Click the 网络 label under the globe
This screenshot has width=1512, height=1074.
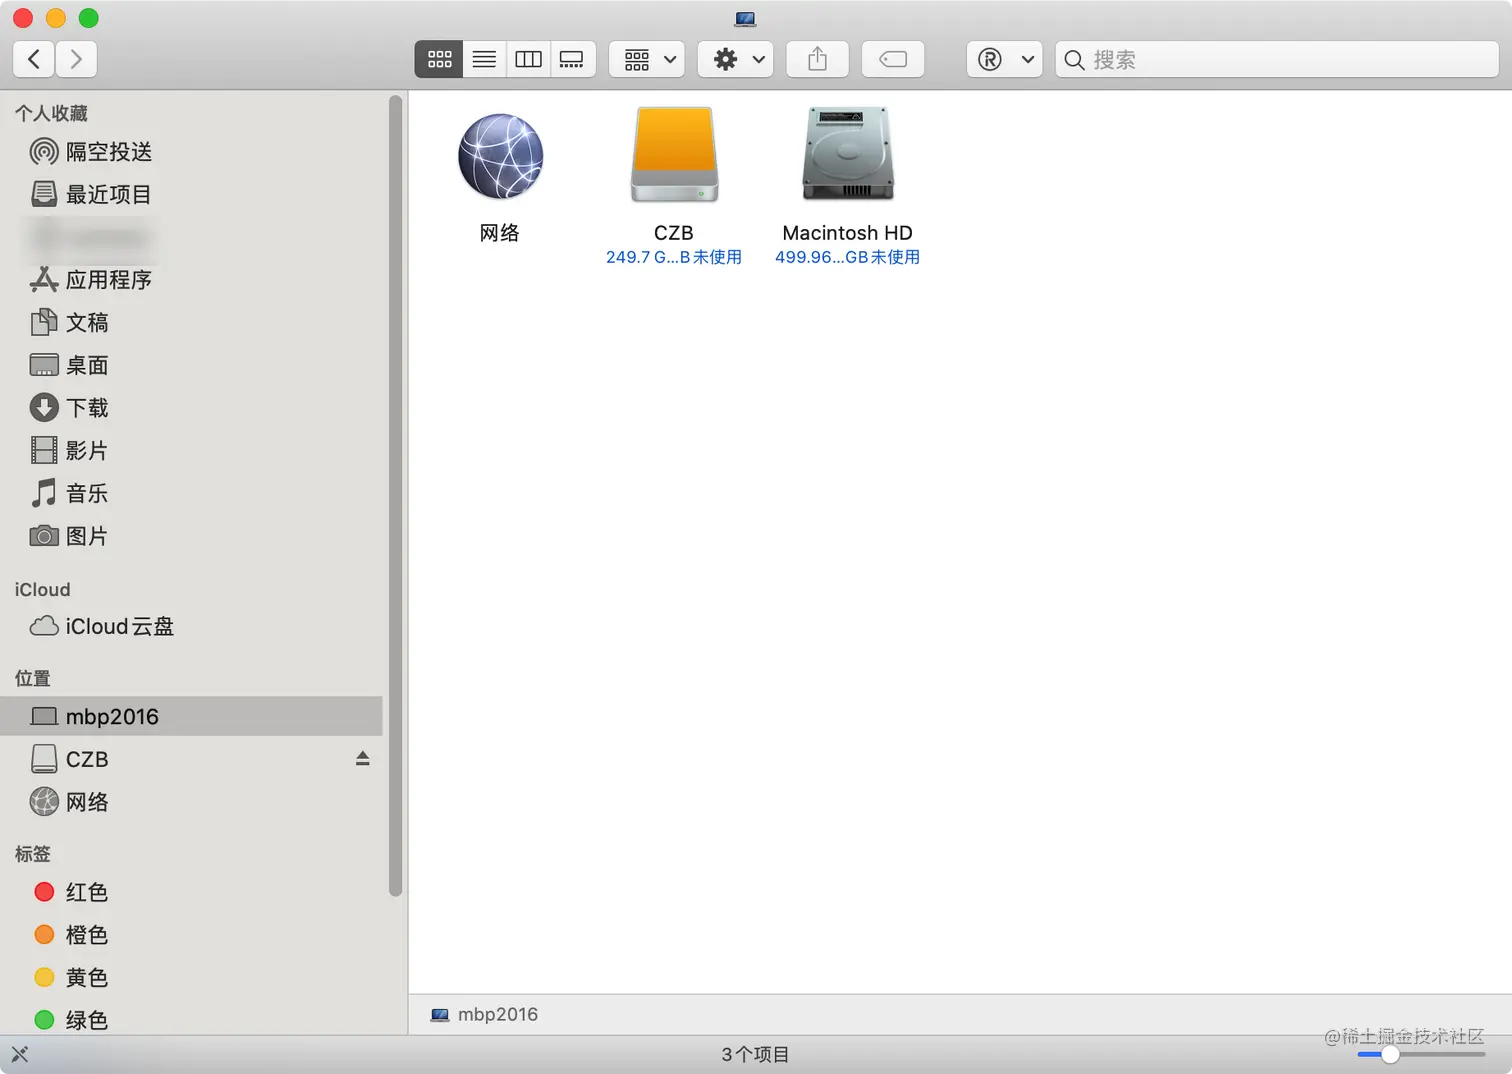500,233
